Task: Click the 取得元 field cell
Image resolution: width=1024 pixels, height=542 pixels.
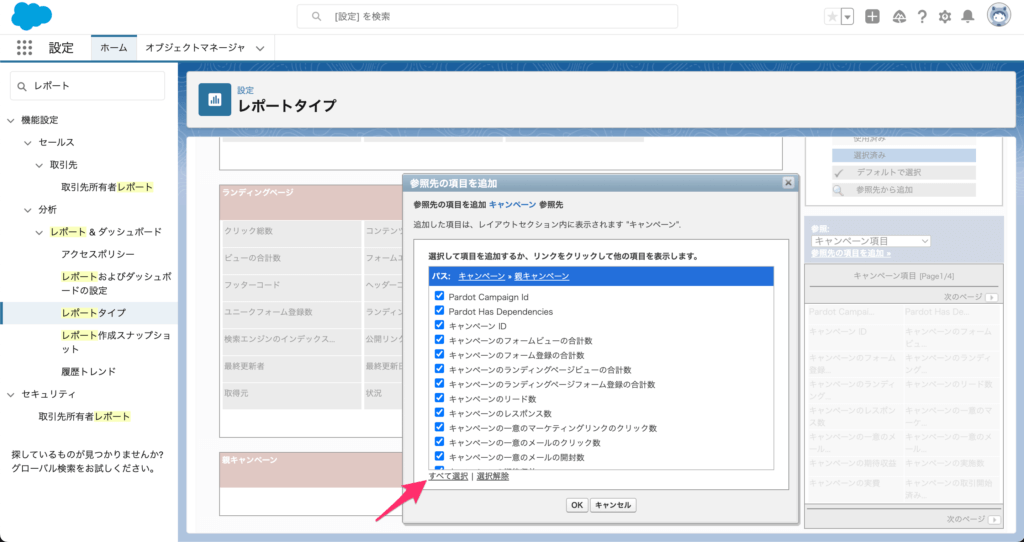Action: [x=291, y=394]
